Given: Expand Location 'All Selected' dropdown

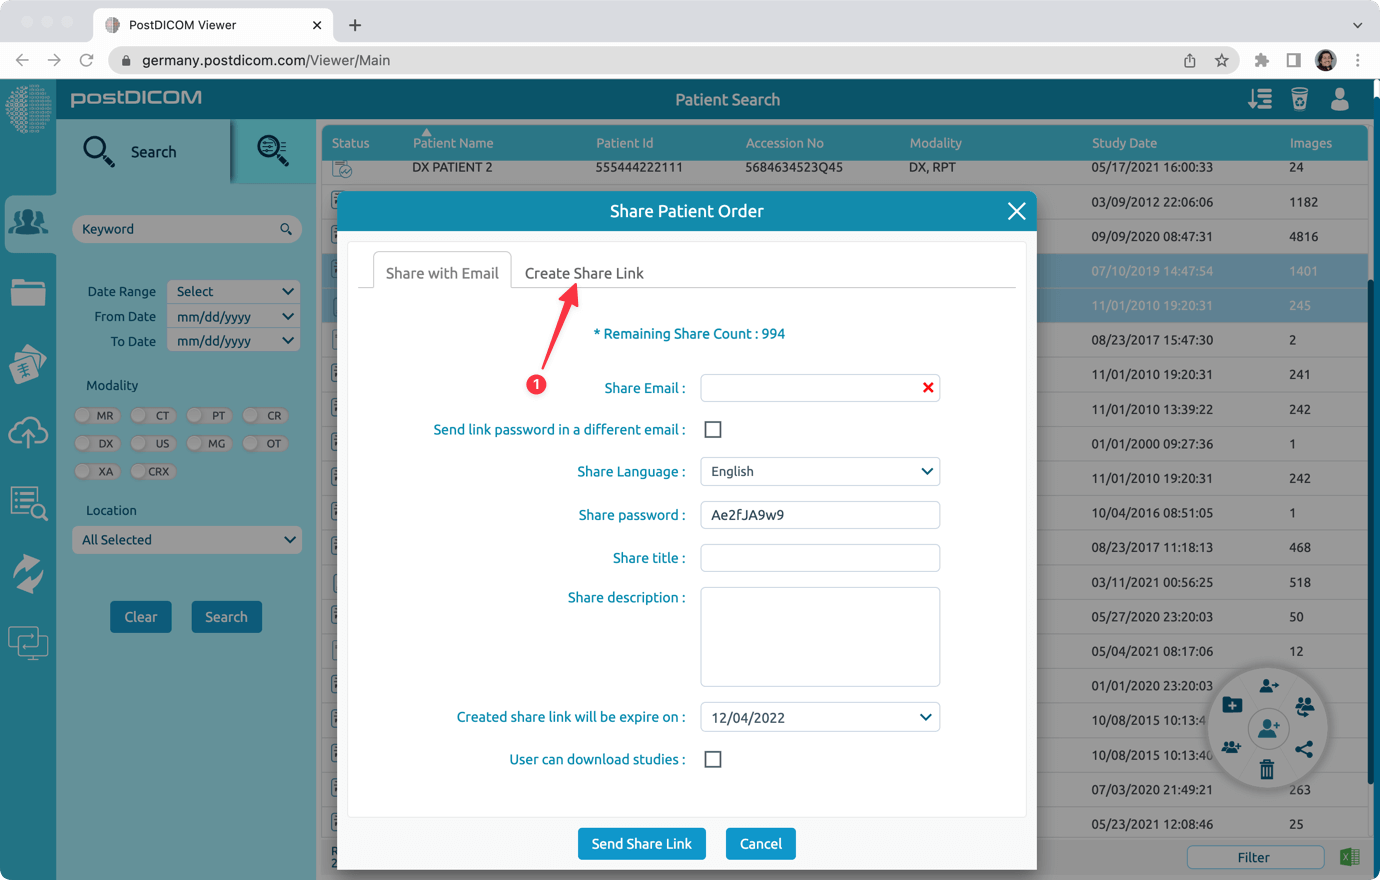Looking at the screenshot, I should coord(187,540).
